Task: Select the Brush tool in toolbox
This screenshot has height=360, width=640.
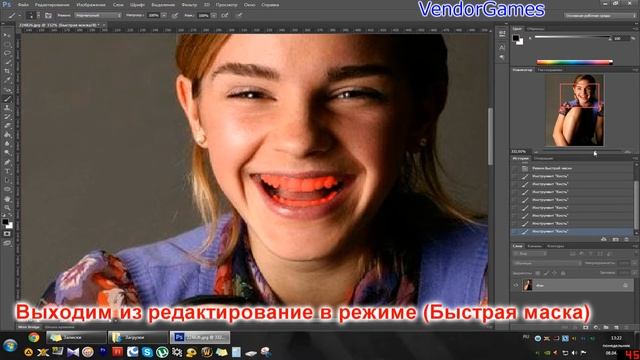Action: 7,99
